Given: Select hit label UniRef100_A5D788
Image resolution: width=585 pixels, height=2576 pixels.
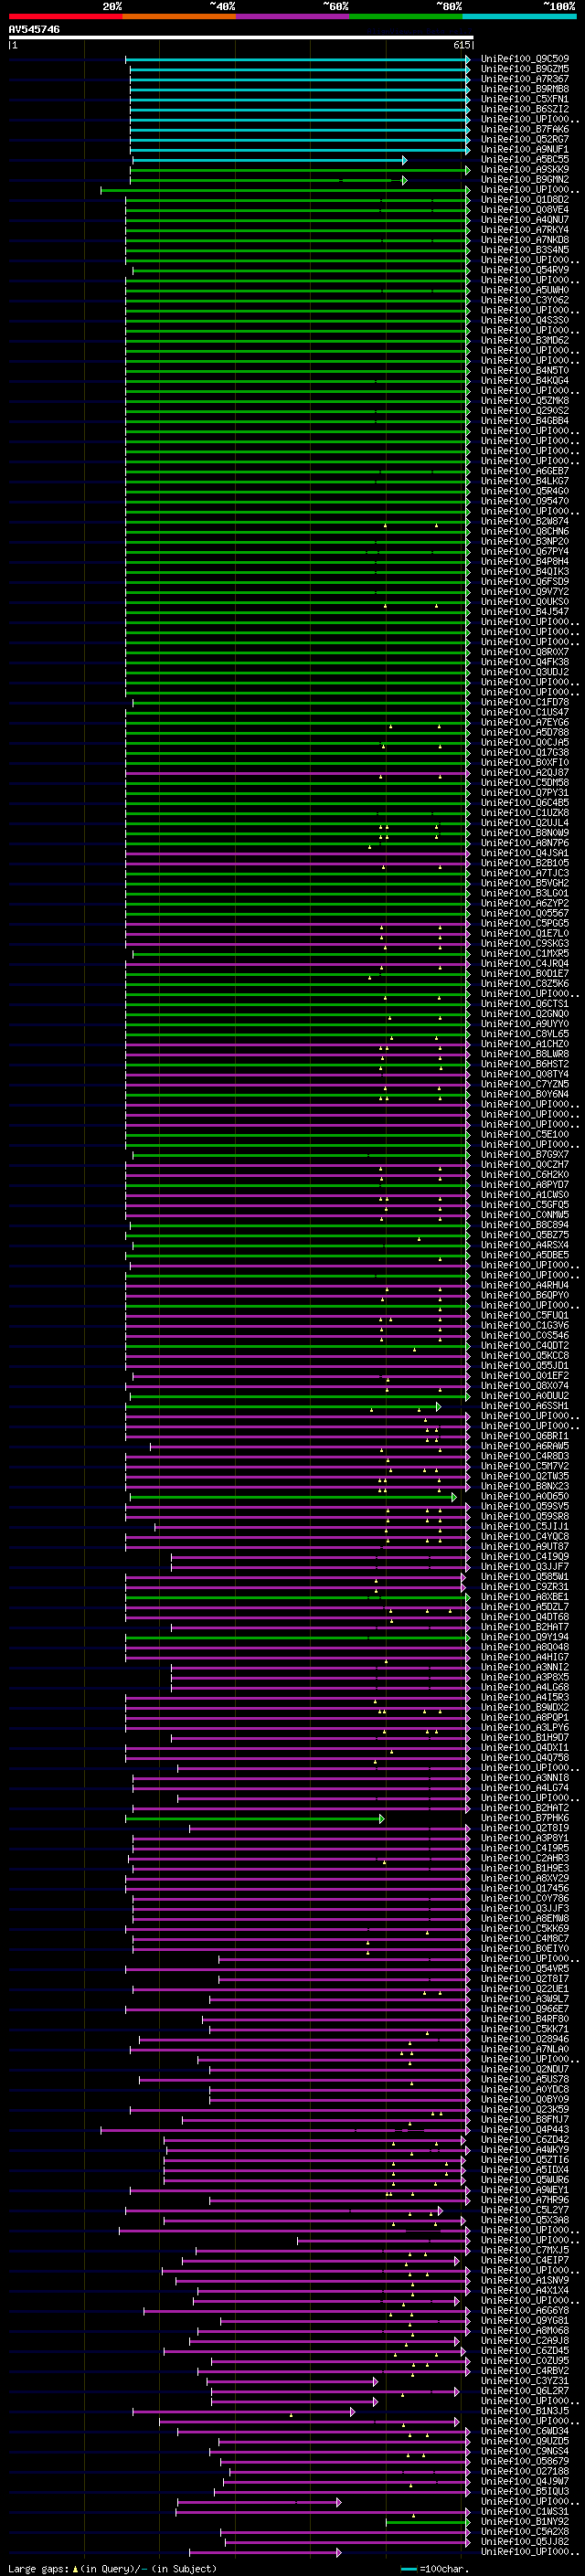Looking at the screenshot, I should (x=525, y=733).
